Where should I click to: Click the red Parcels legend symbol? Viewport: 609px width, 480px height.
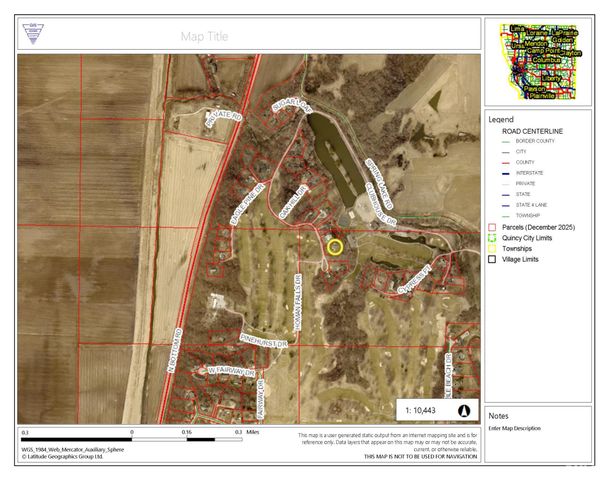coord(492,227)
